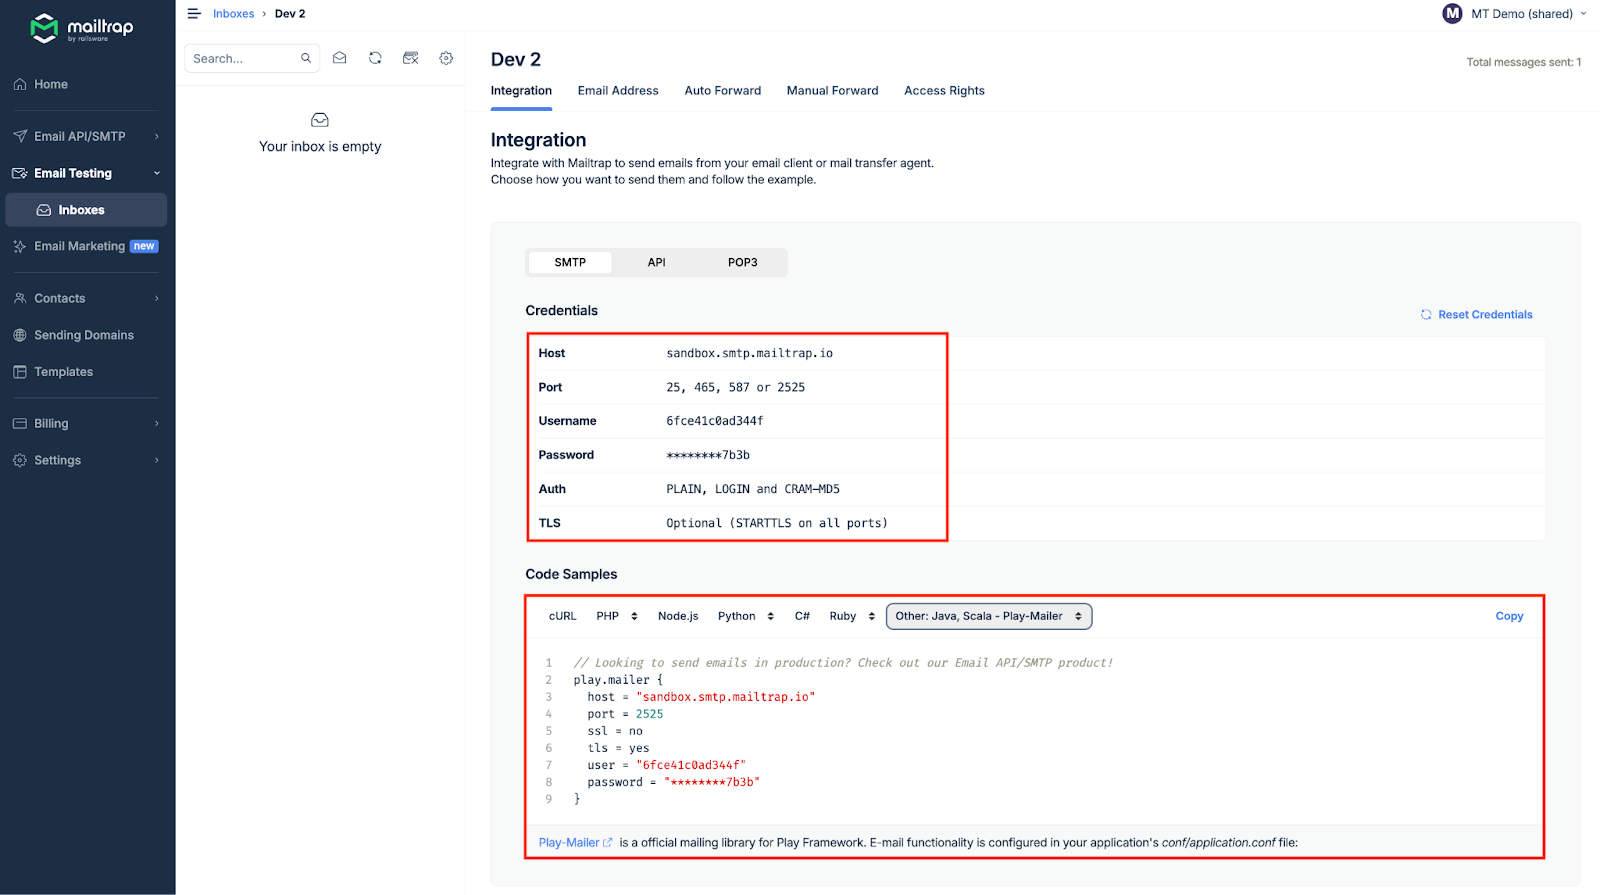
Task: Click the username value 6fce41c0ad344f
Action: coord(715,421)
